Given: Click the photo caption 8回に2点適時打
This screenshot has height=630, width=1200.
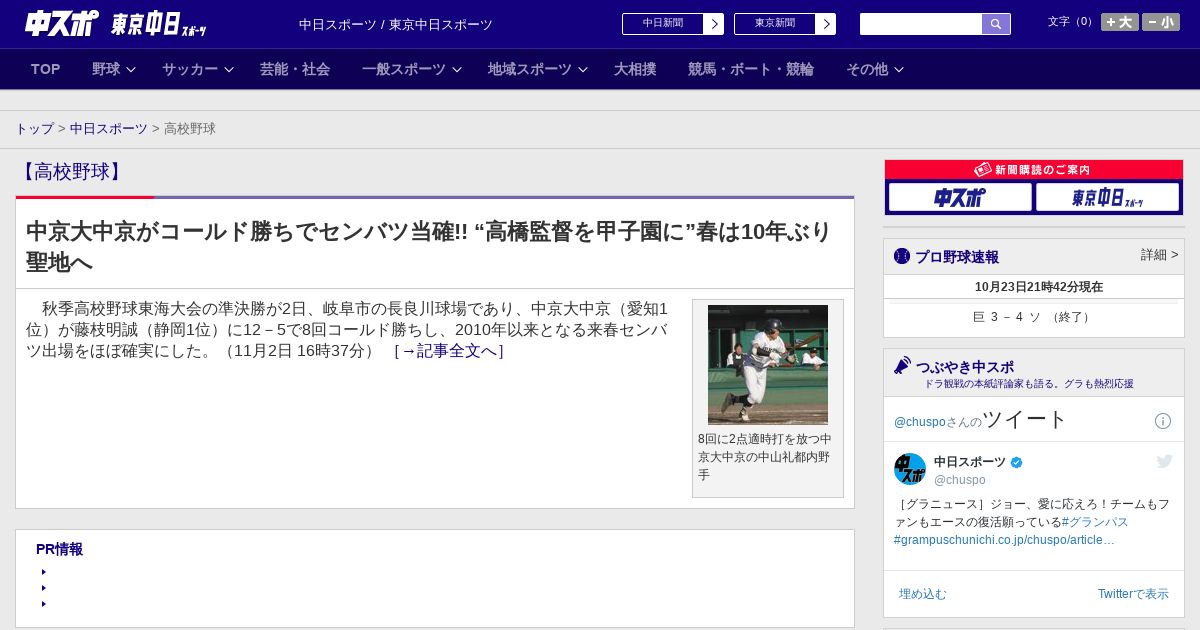Looking at the screenshot, I should click(x=765, y=457).
